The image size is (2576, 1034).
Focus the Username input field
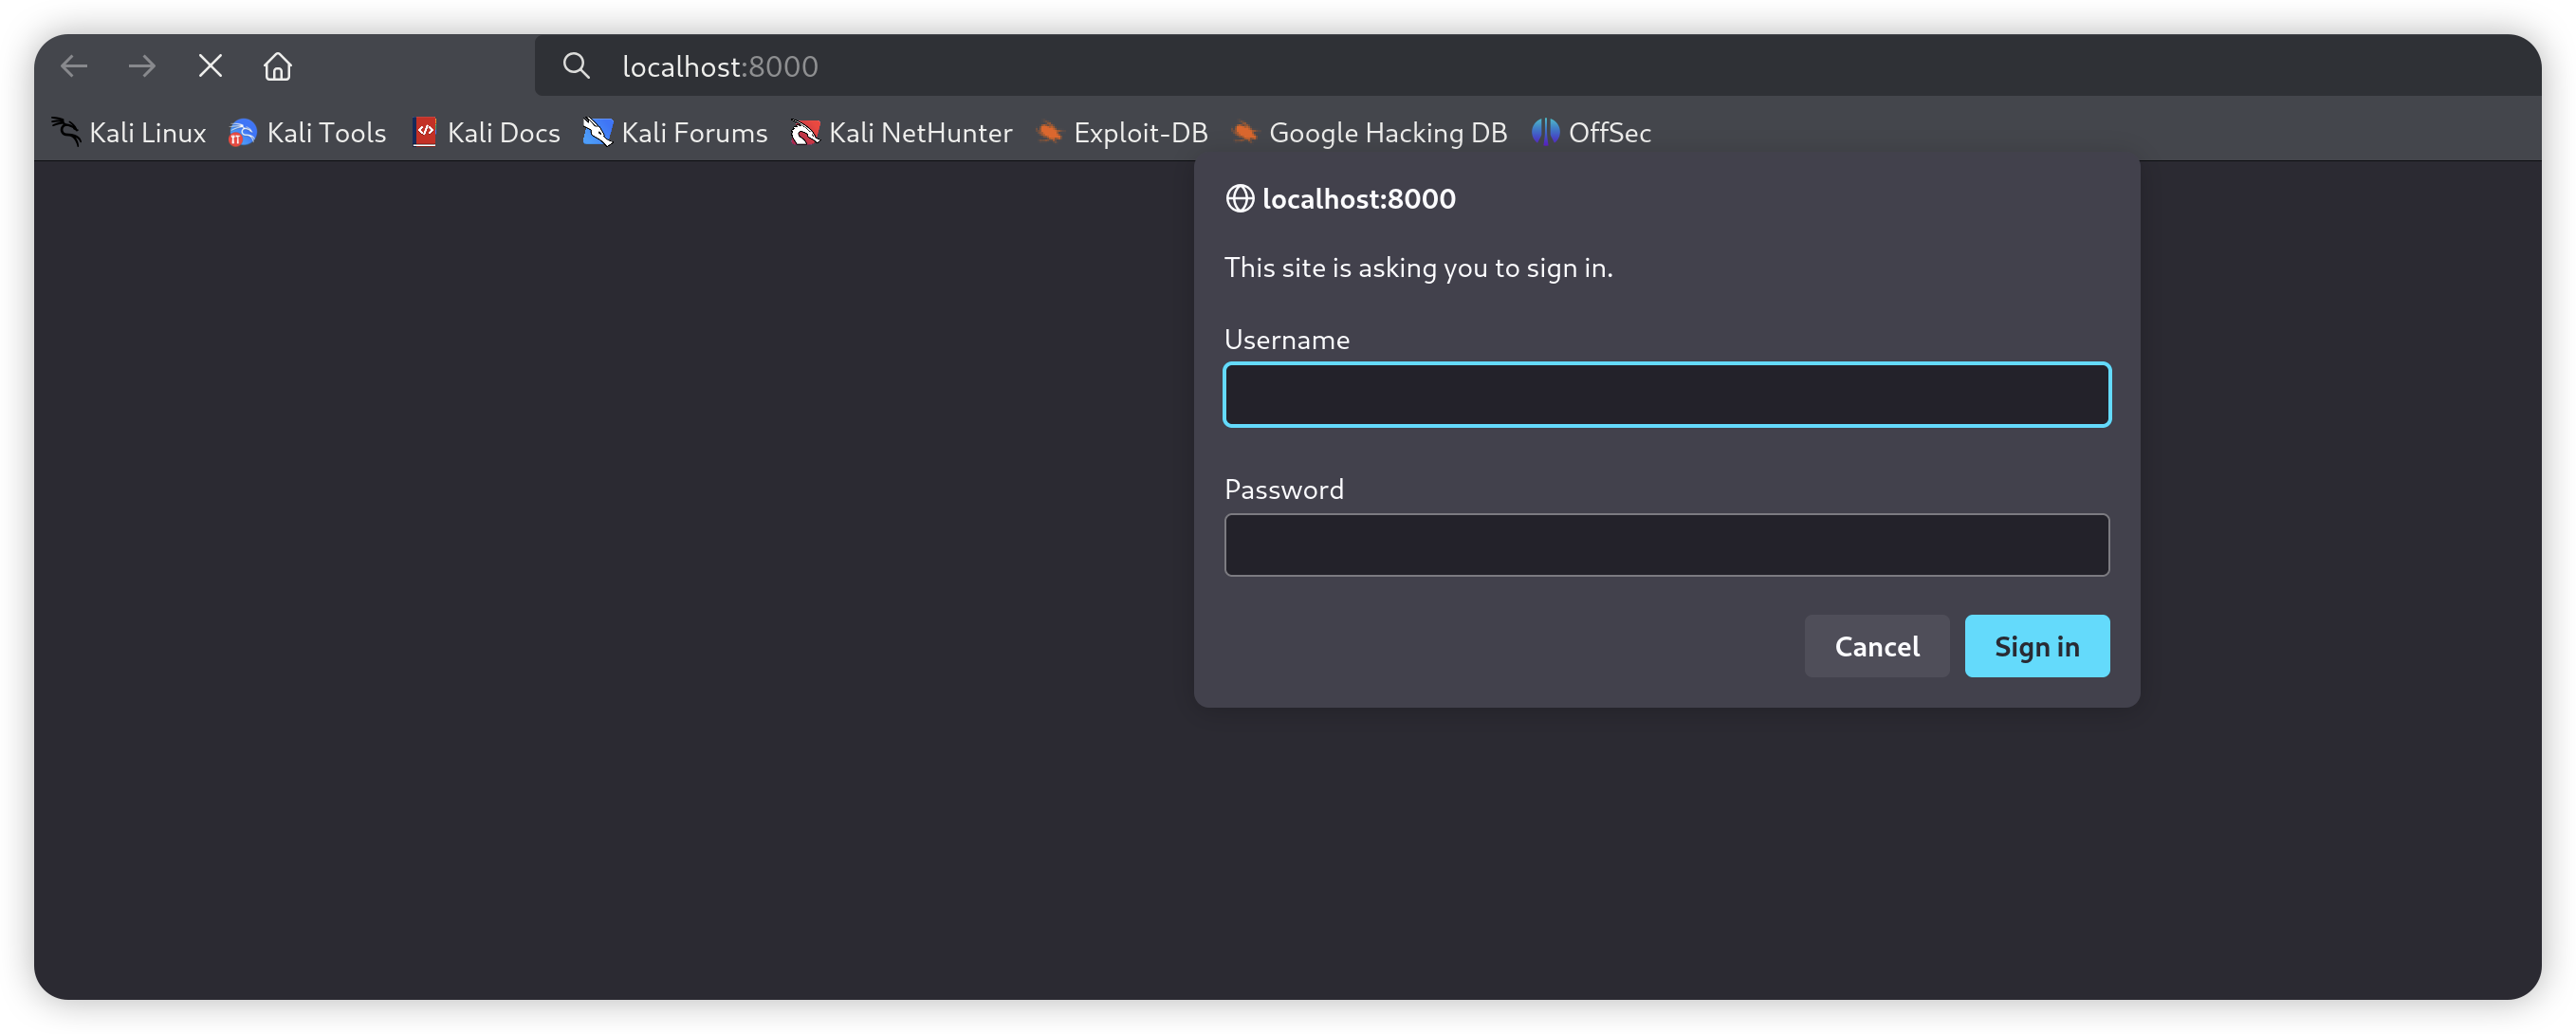pyautogui.click(x=1667, y=395)
